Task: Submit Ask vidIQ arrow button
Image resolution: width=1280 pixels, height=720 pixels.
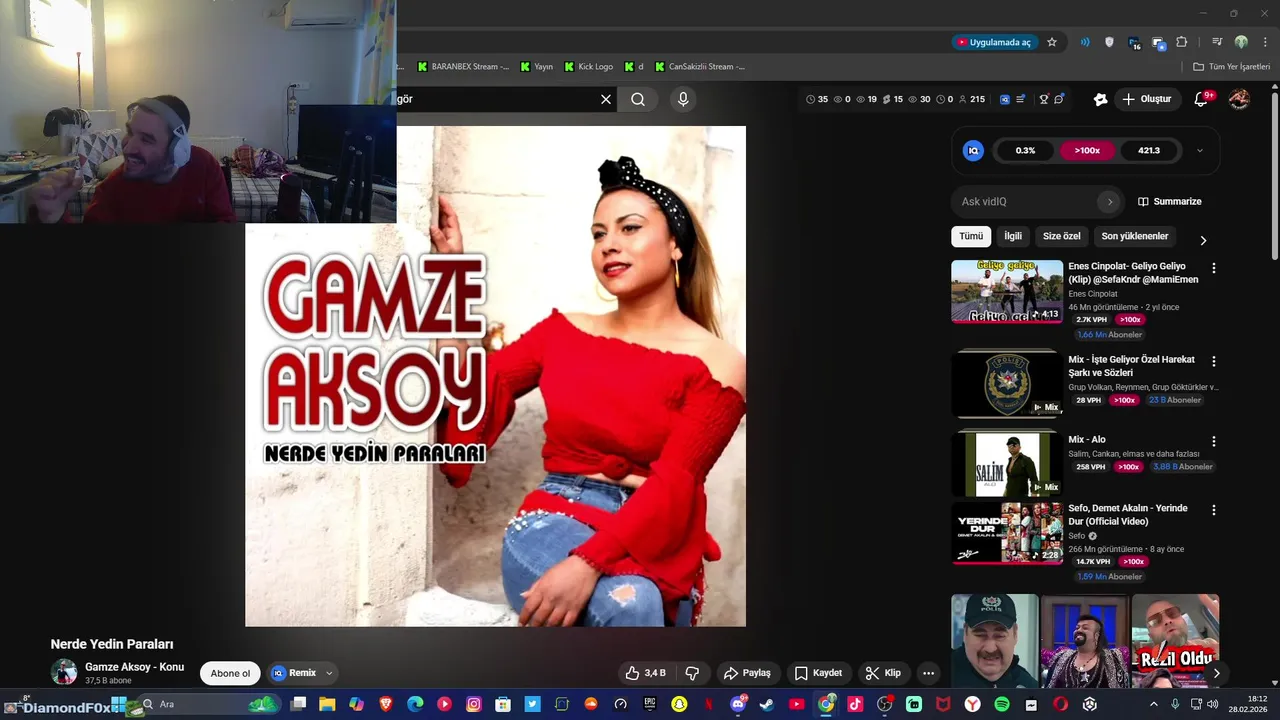Action: click(x=1109, y=201)
